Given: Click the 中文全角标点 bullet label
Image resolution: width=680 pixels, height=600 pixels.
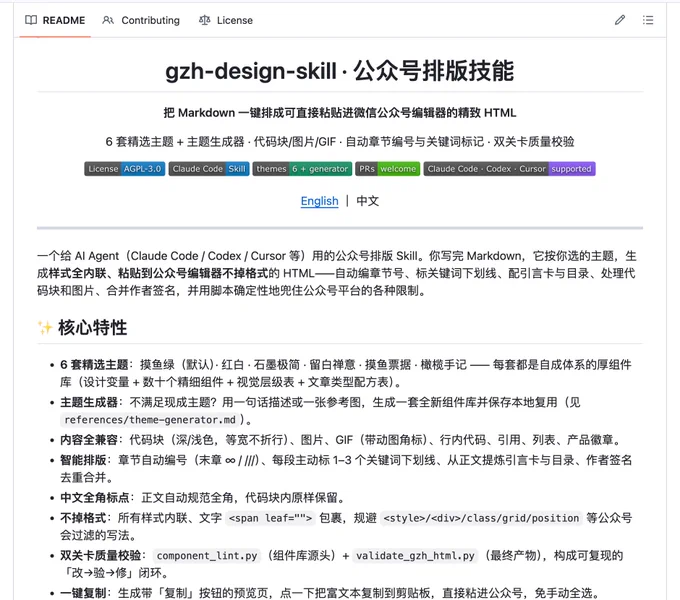Looking at the screenshot, I should tap(95, 498).
